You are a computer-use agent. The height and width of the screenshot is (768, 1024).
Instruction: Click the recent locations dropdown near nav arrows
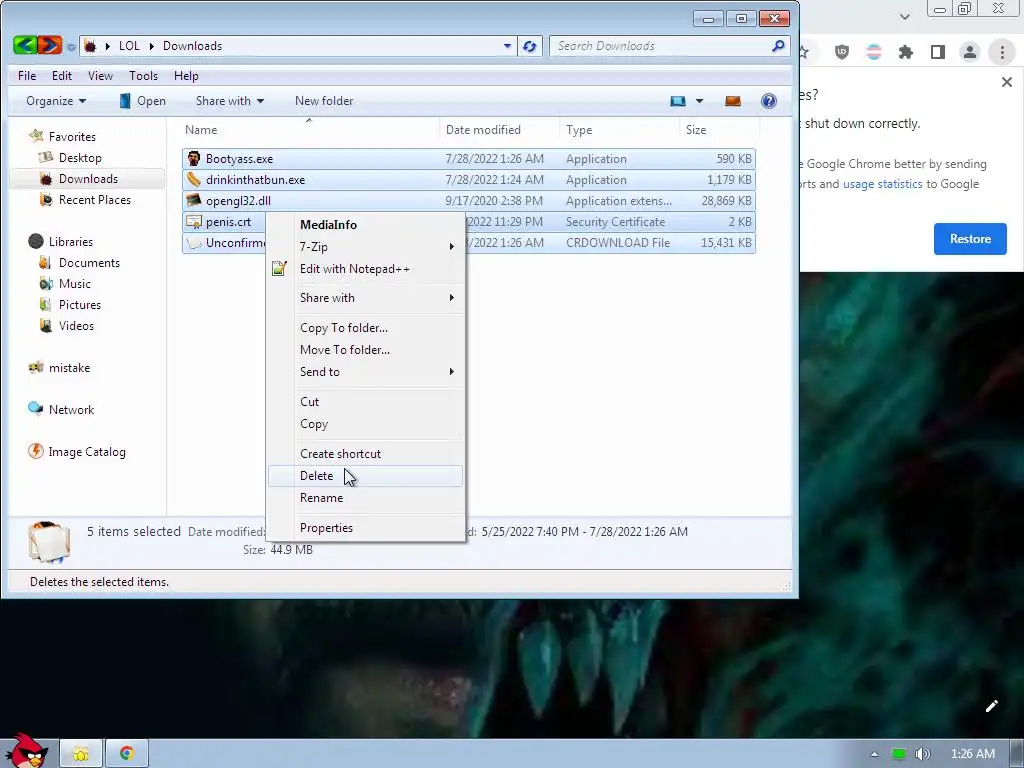click(x=71, y=47)
